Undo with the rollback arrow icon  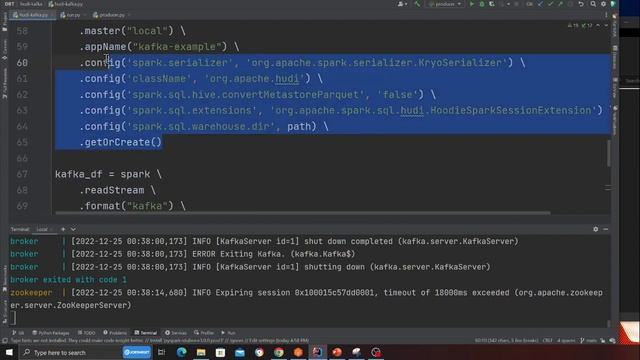pos(581,4)
